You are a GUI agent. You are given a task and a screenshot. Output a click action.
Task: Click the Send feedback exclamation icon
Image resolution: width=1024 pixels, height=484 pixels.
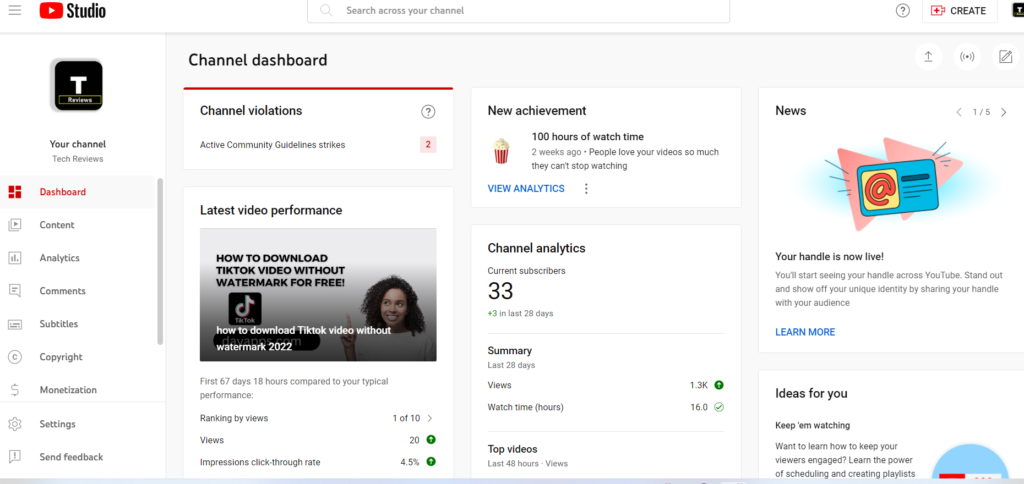(x=14, y=457)
